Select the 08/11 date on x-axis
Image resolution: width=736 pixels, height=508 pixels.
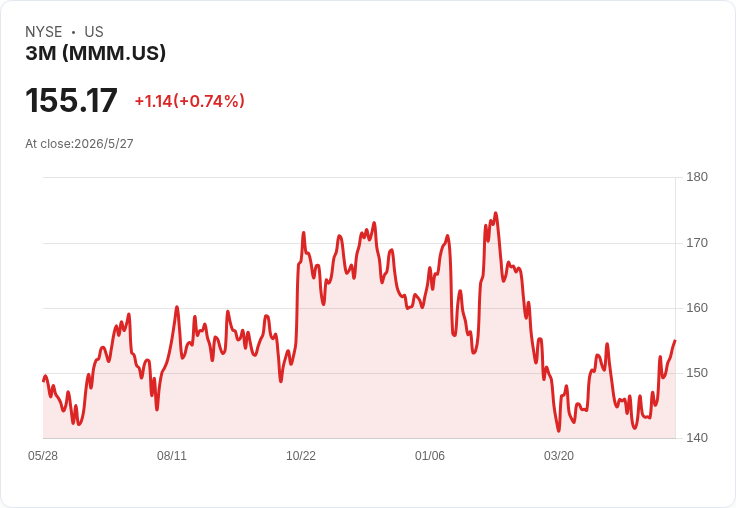tap(172, 455)
